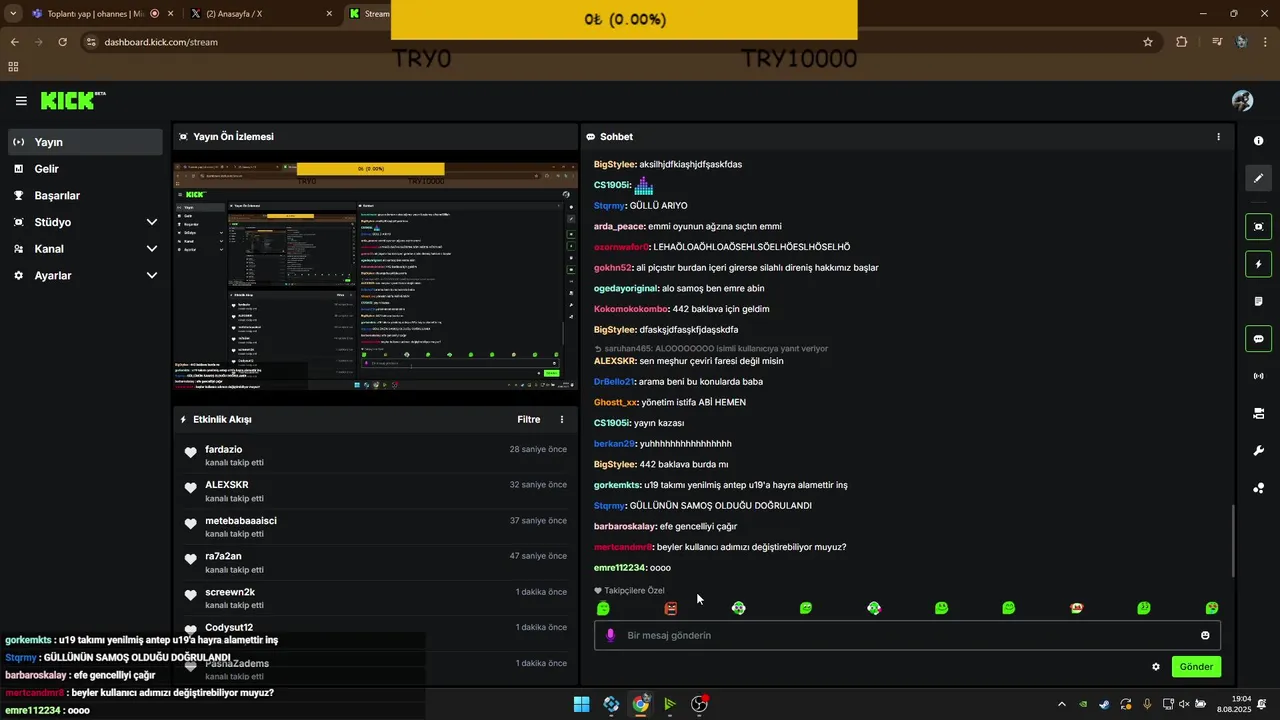Viewport: 1280px width, 720px height.
Task: Select metebabaaaisci follow event row
Action: tap(376, 527)
